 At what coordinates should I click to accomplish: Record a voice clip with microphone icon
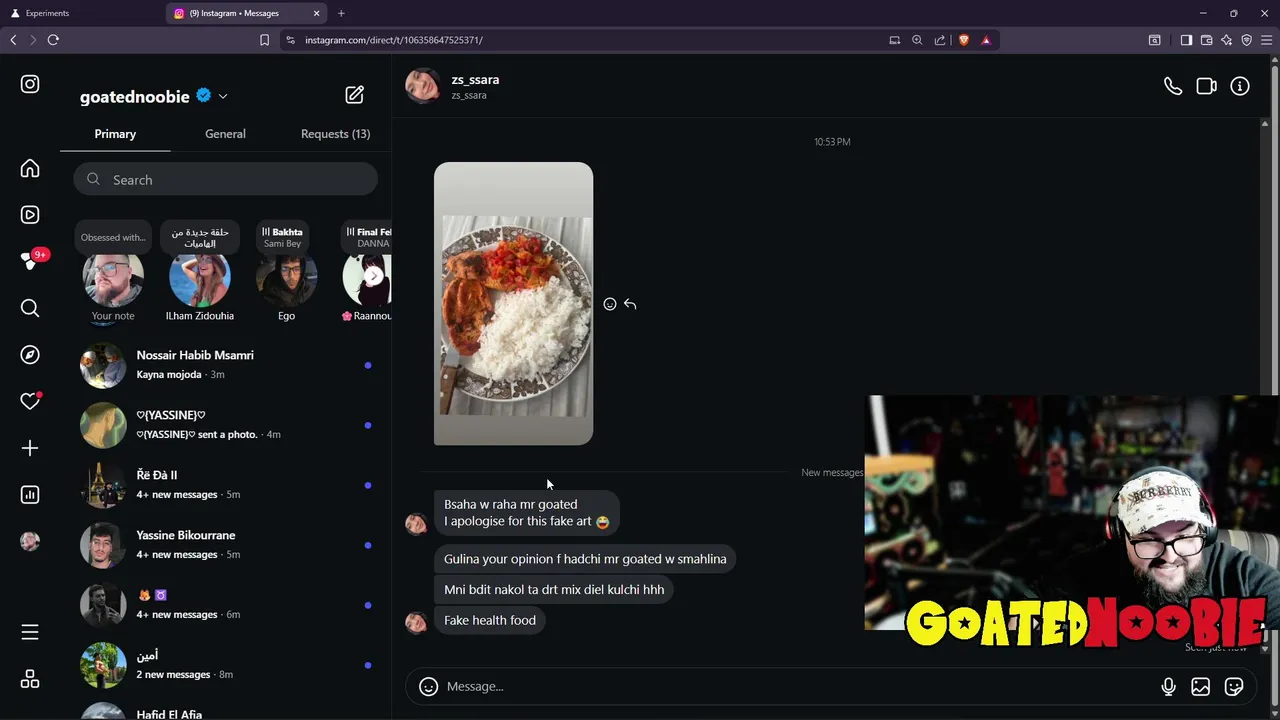tap(1168, 686)
